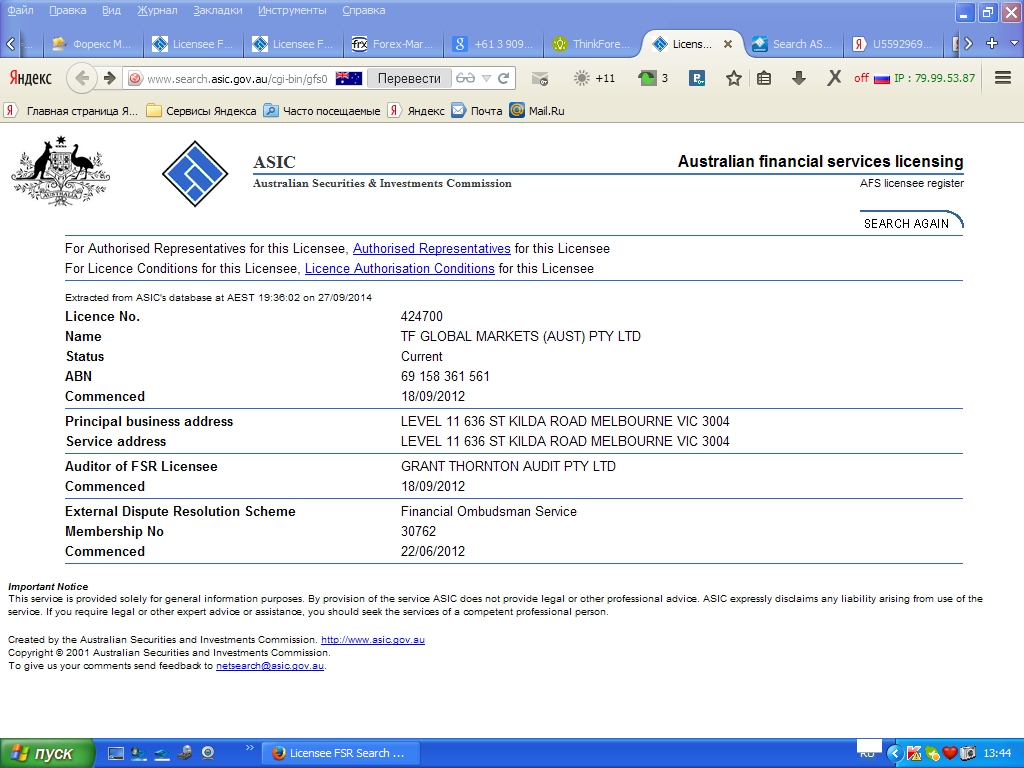
Task: Select Licensee FSR Search taskbar button
Action: point(340,753)
